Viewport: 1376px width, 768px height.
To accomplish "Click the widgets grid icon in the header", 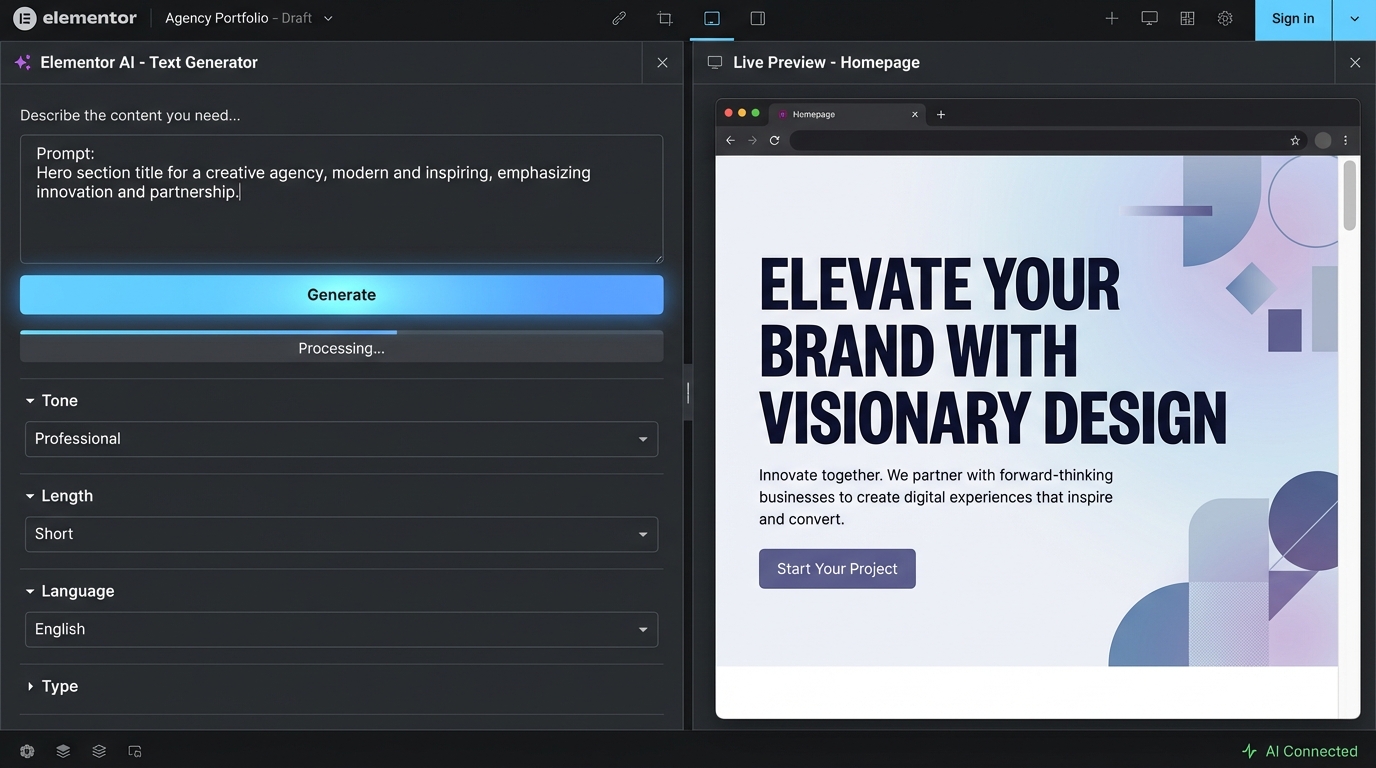I will tap(1187, 17).
